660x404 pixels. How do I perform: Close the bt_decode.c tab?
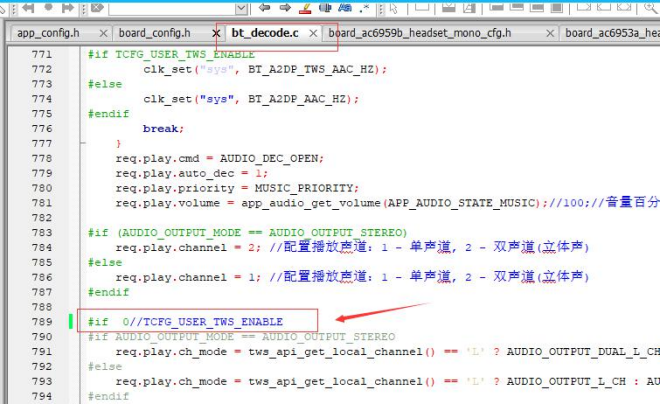click(313, 33)
